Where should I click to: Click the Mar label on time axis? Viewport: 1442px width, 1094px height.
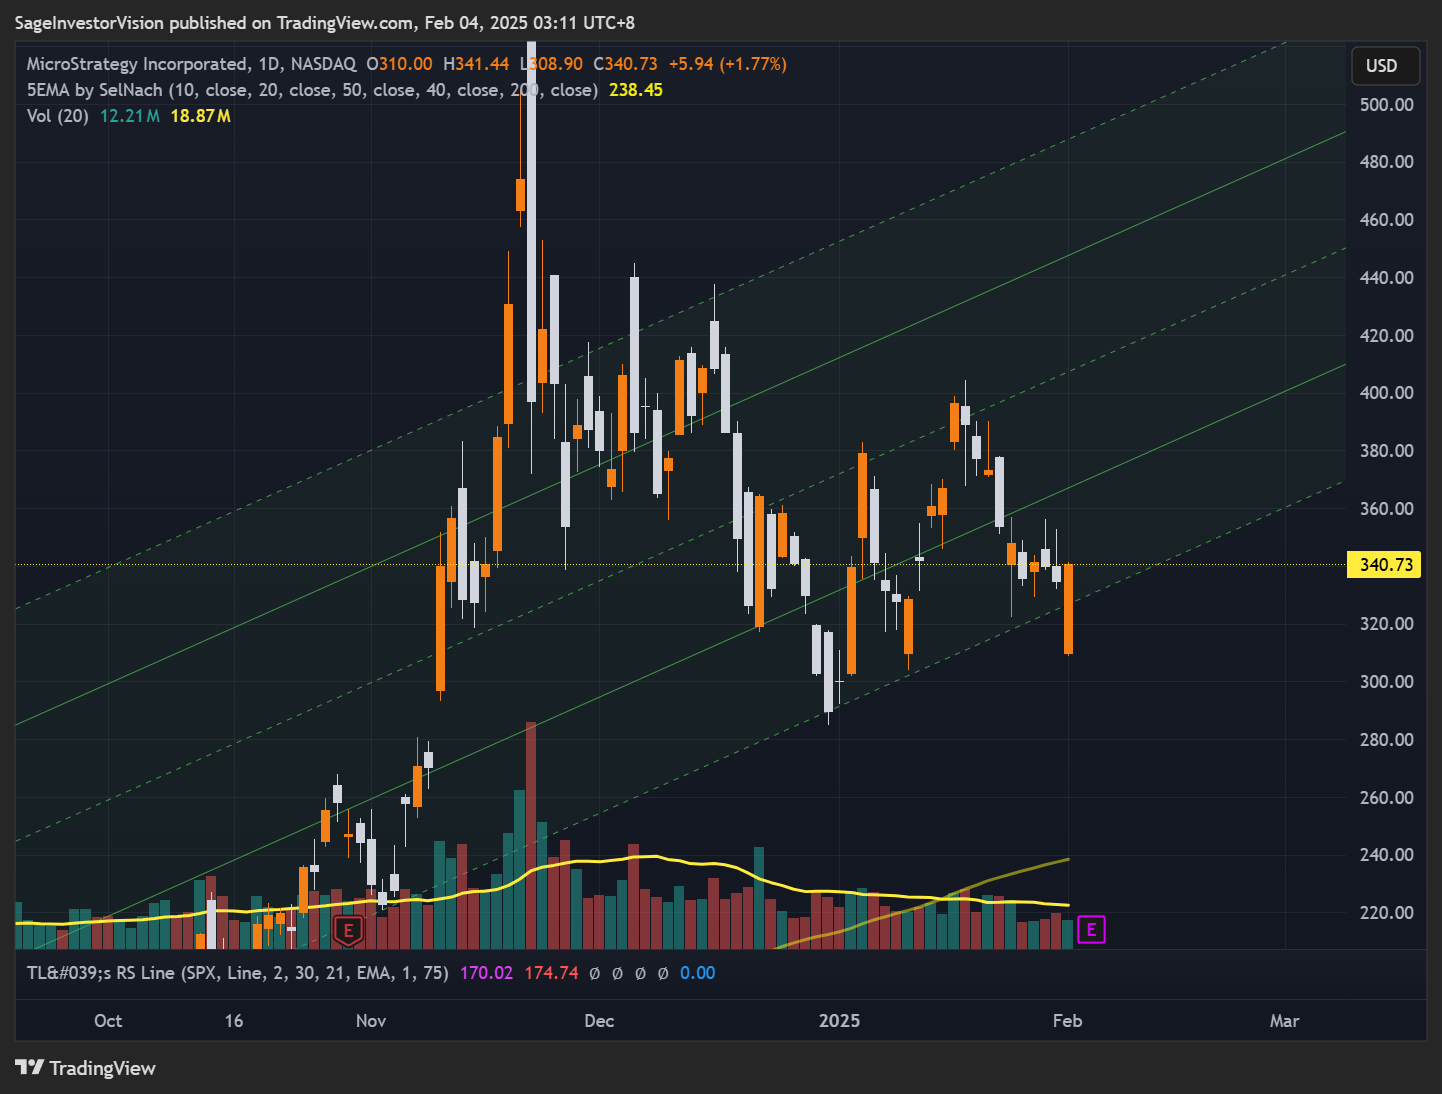click(x=1284, y=1021)
